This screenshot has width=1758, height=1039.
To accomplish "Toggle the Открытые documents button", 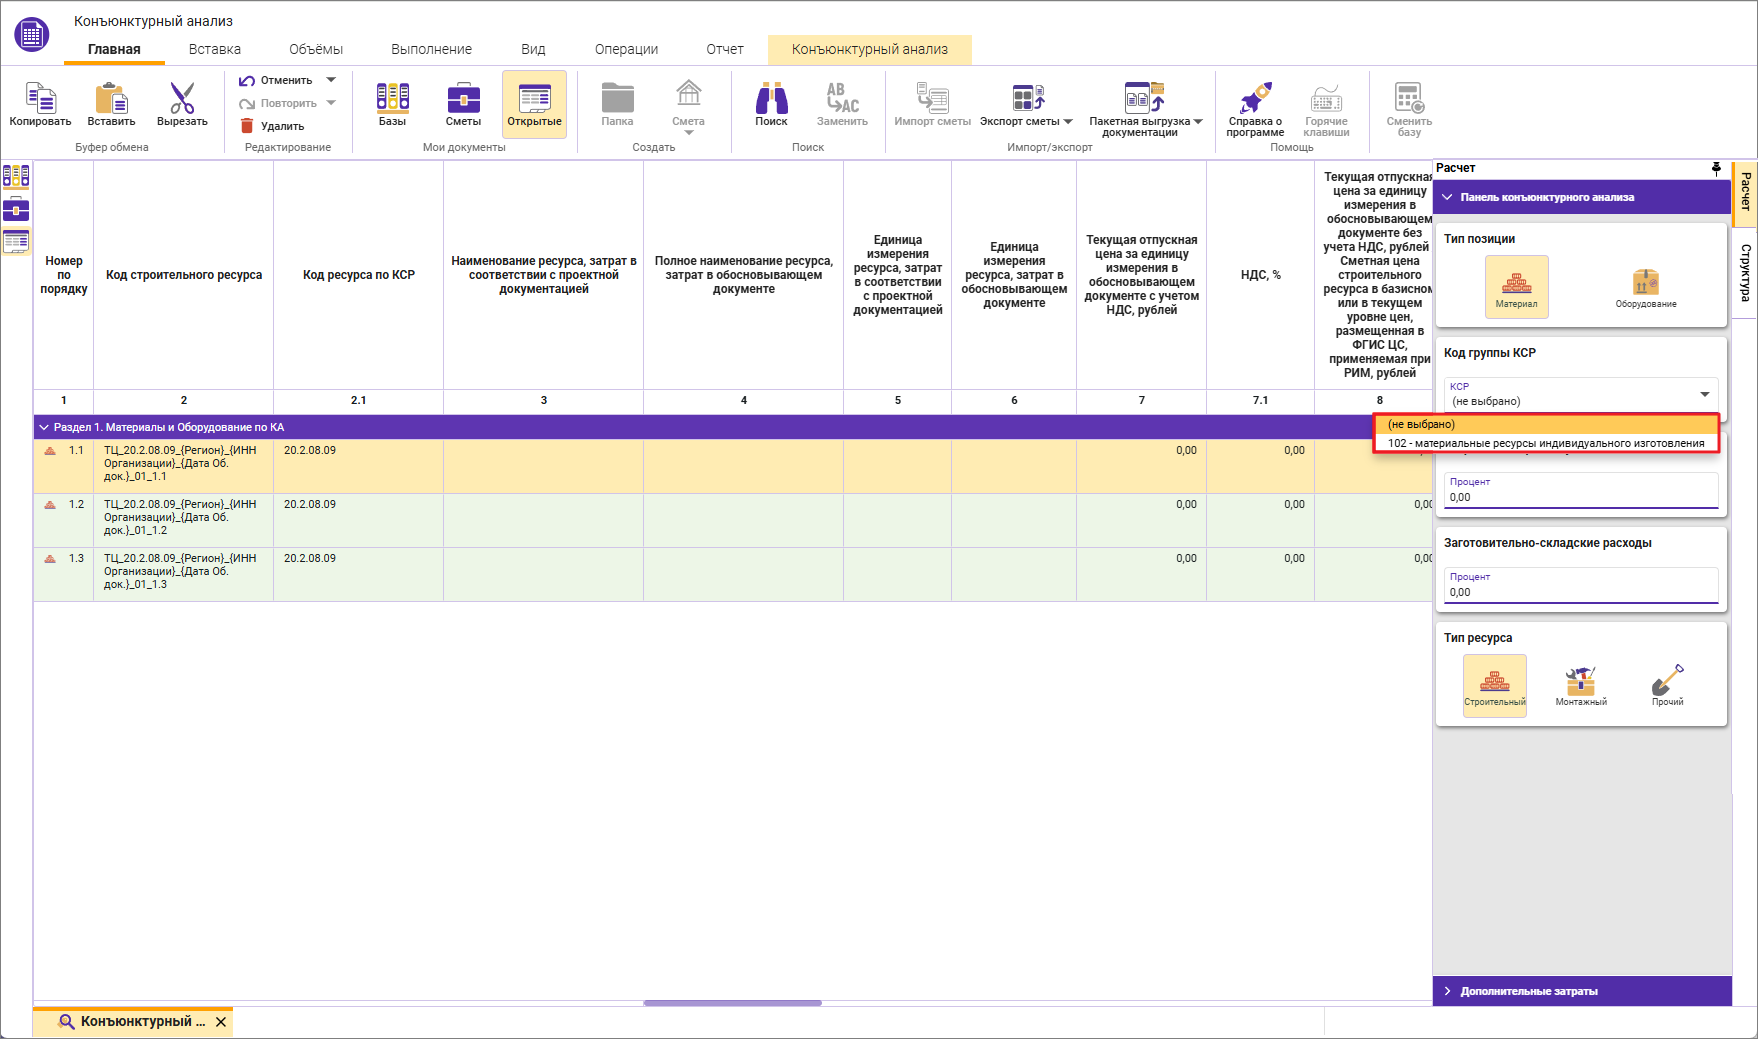I will tap(534, 104).
